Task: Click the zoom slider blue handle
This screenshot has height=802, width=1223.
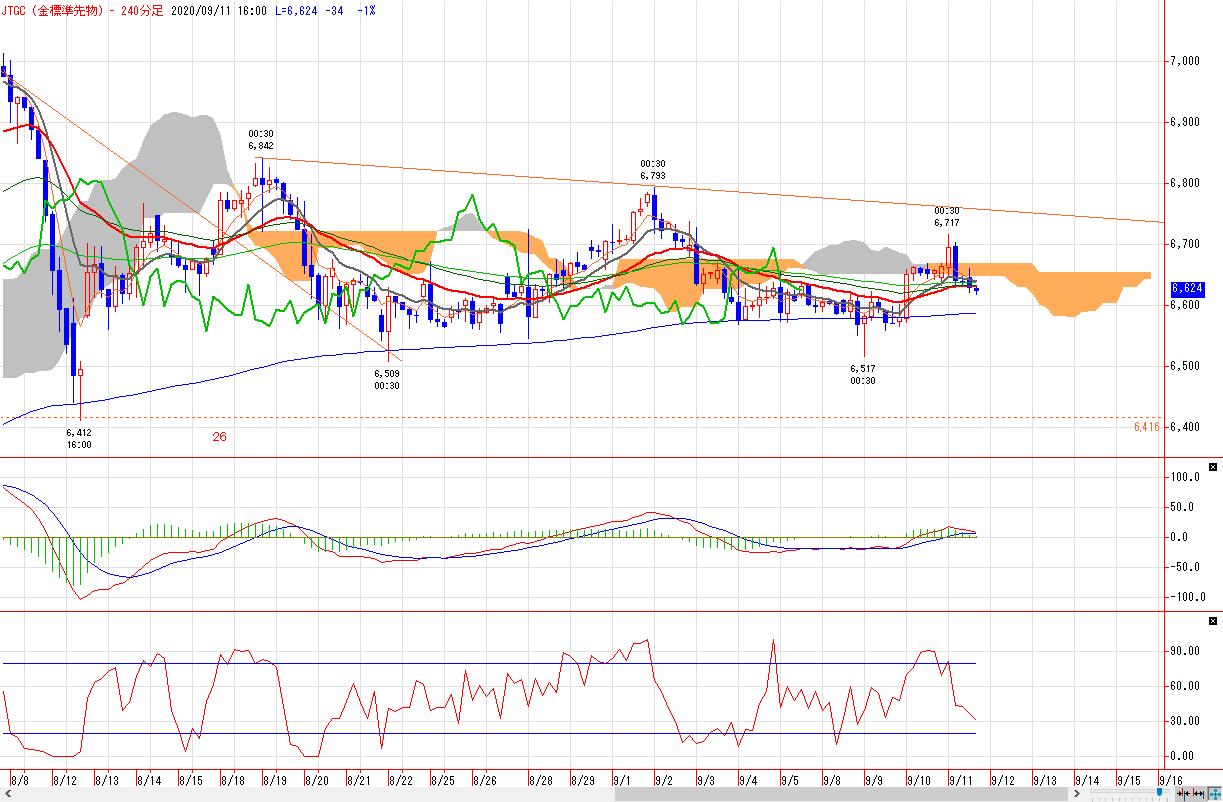Action: pyautogui.click(x=1159, y=793)
